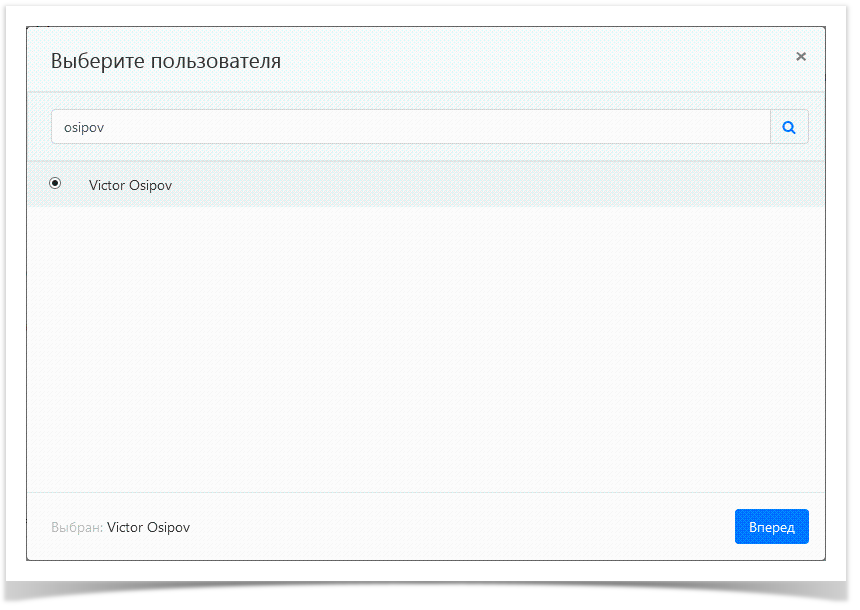Screen dimensions: 860x610
Task: Click the osipov text in the search bar
Action: click(x=84, y=127)
